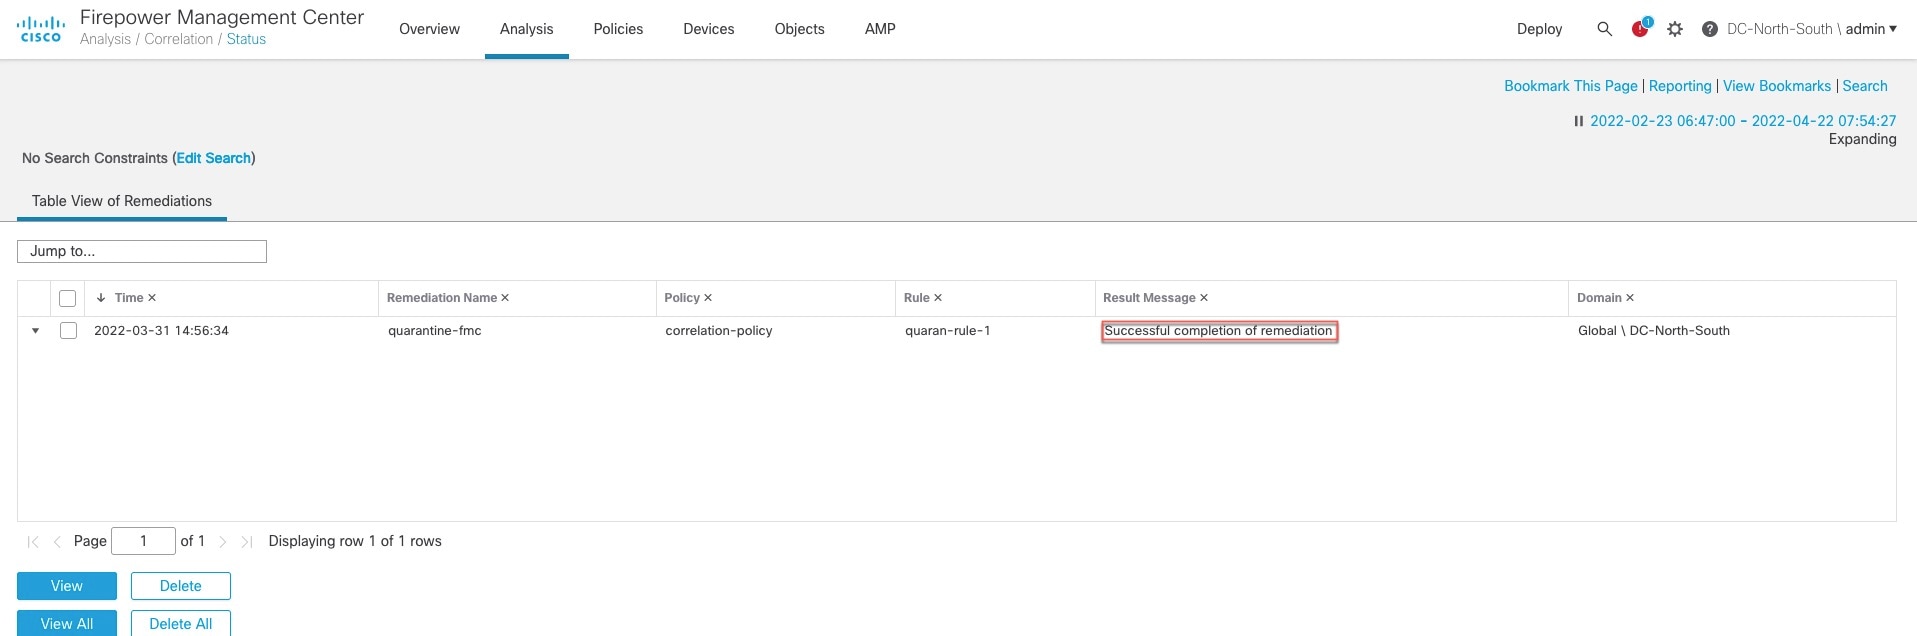1917x636 pixels.
Task: Click the Status breadcrumb link
Action: 246,39
